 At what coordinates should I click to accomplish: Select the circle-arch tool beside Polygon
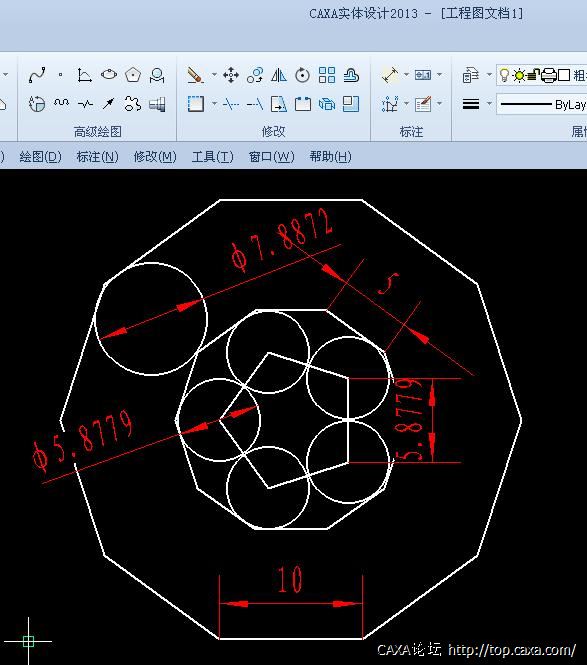pos(157,75)
